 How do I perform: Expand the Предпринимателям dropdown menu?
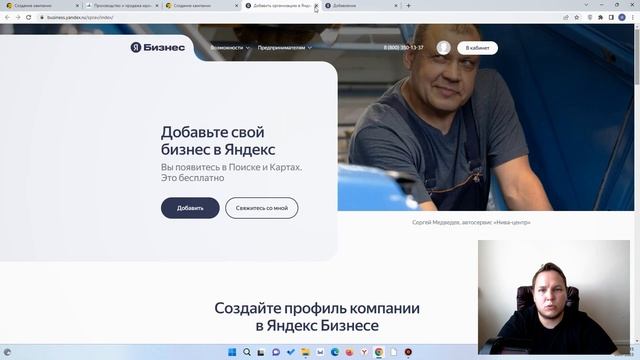click(x=284, y=48)
